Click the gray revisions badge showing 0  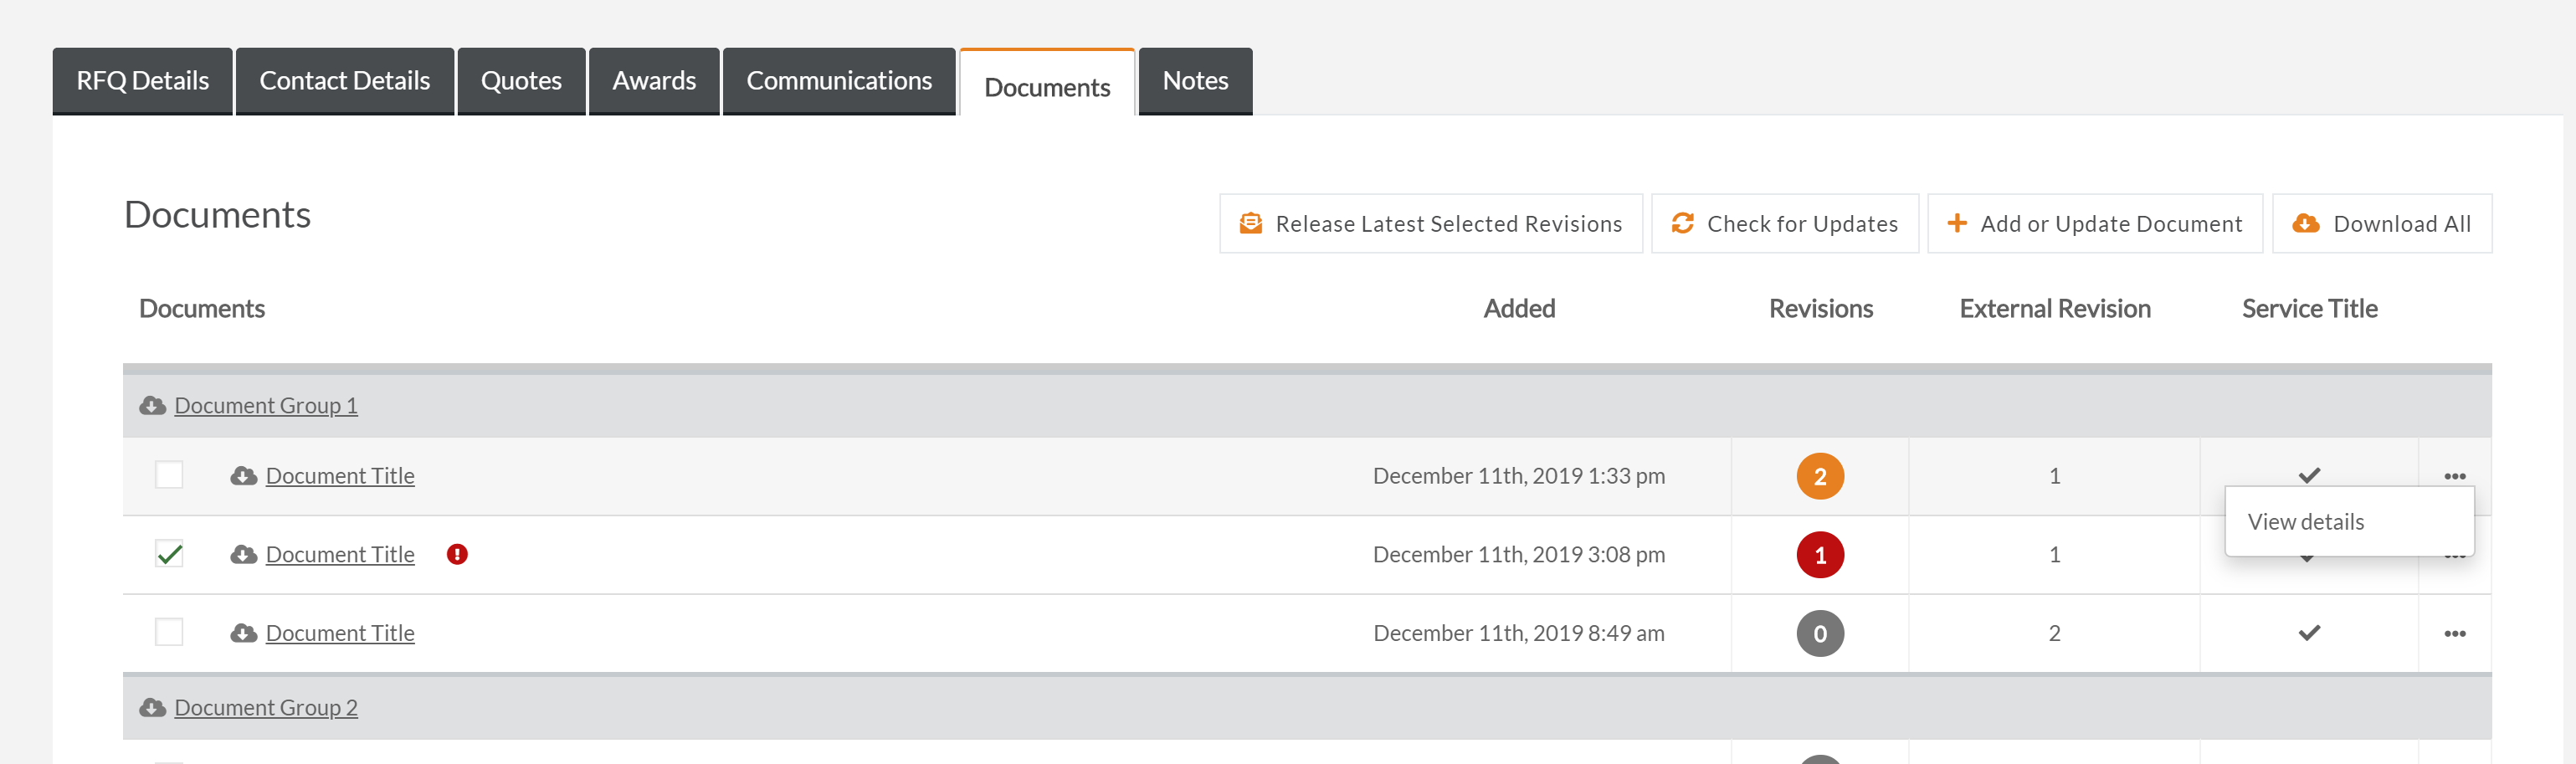point(1820,632)
